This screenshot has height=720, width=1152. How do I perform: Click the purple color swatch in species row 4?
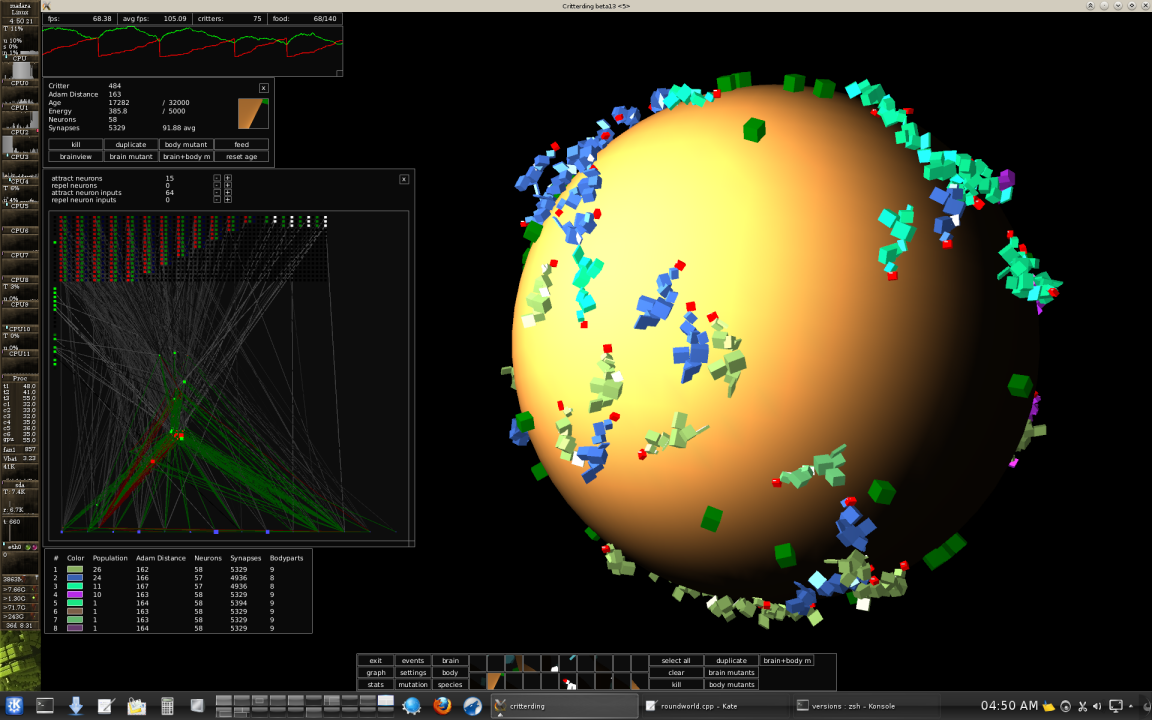[75, 594]
